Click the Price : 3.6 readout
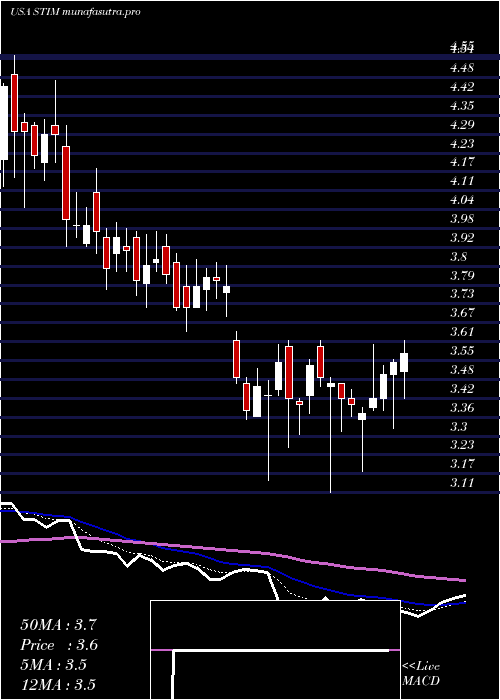Viewport: 500px width, 700px height. click(x=58, y=645)
